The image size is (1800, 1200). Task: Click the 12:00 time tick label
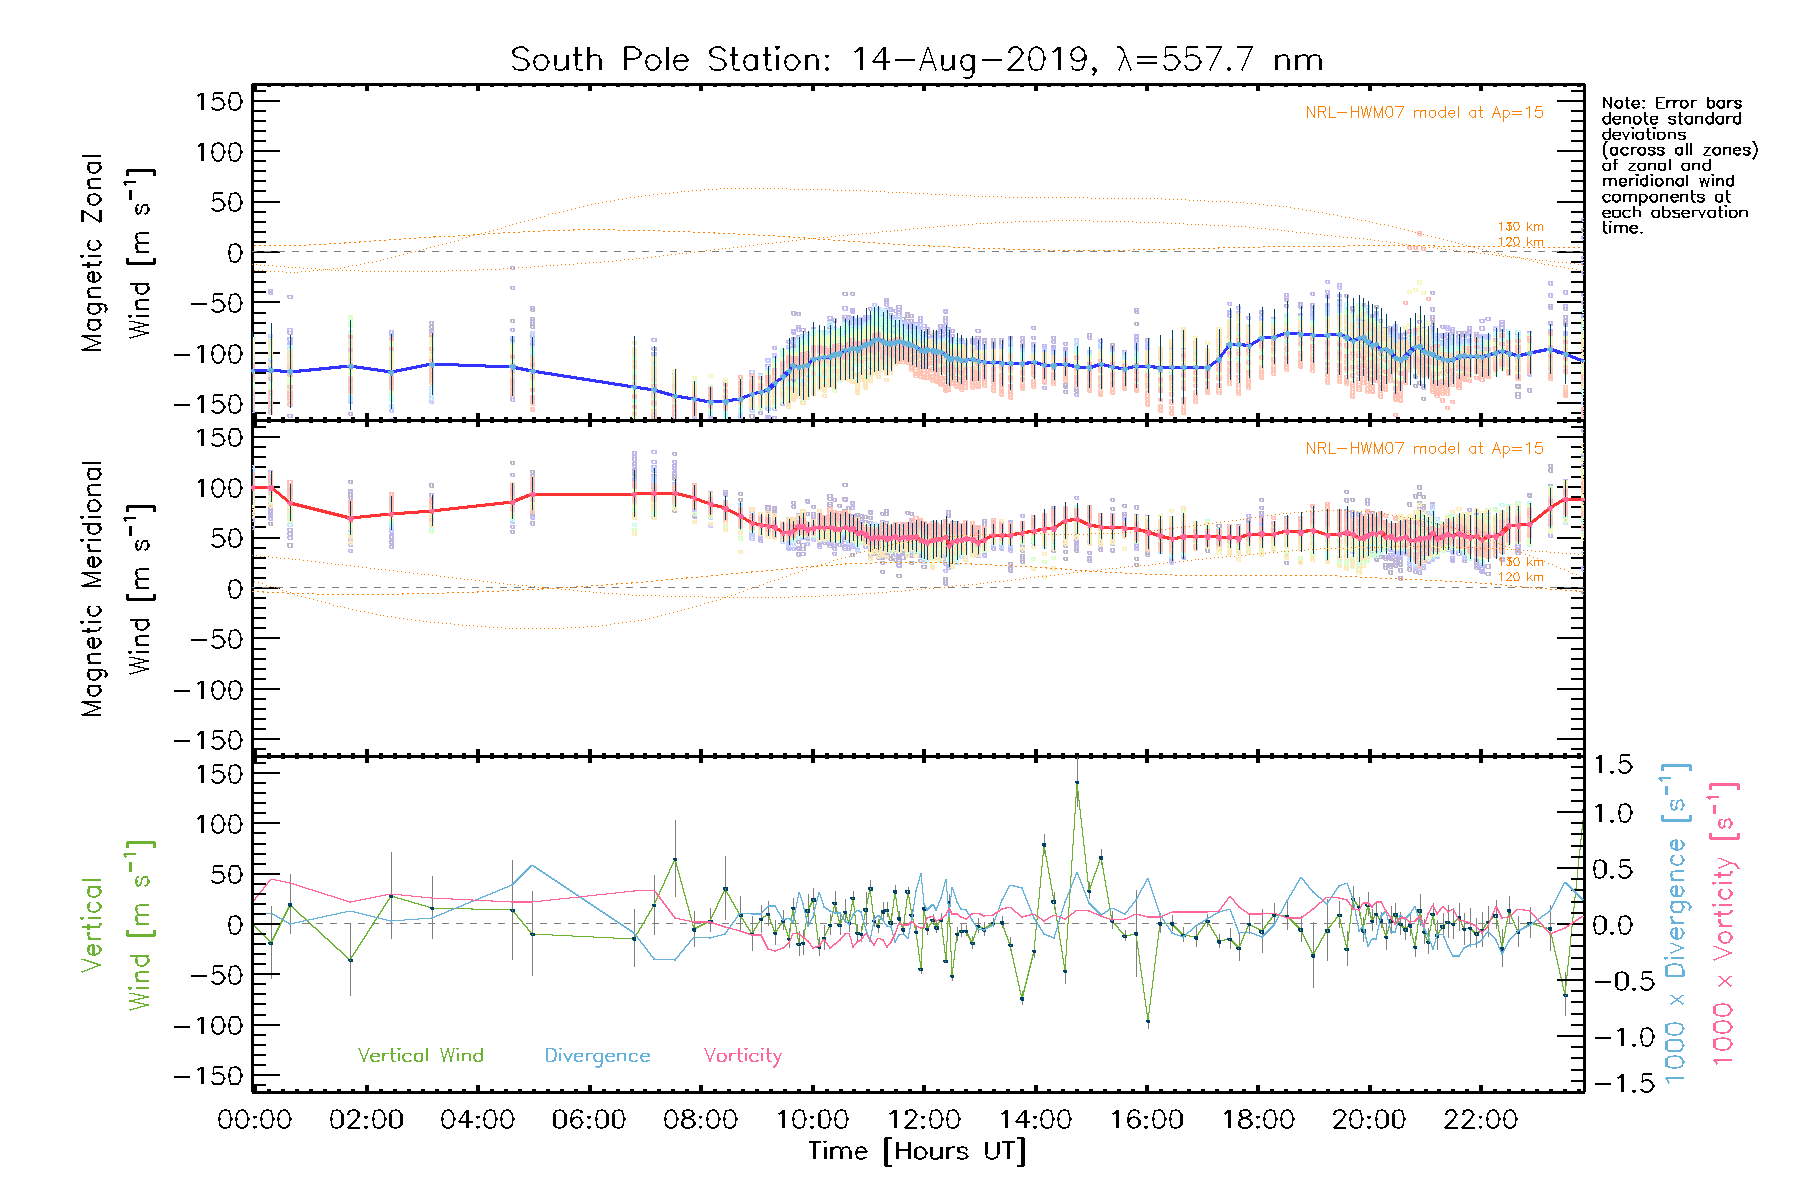coord(924,1120)
